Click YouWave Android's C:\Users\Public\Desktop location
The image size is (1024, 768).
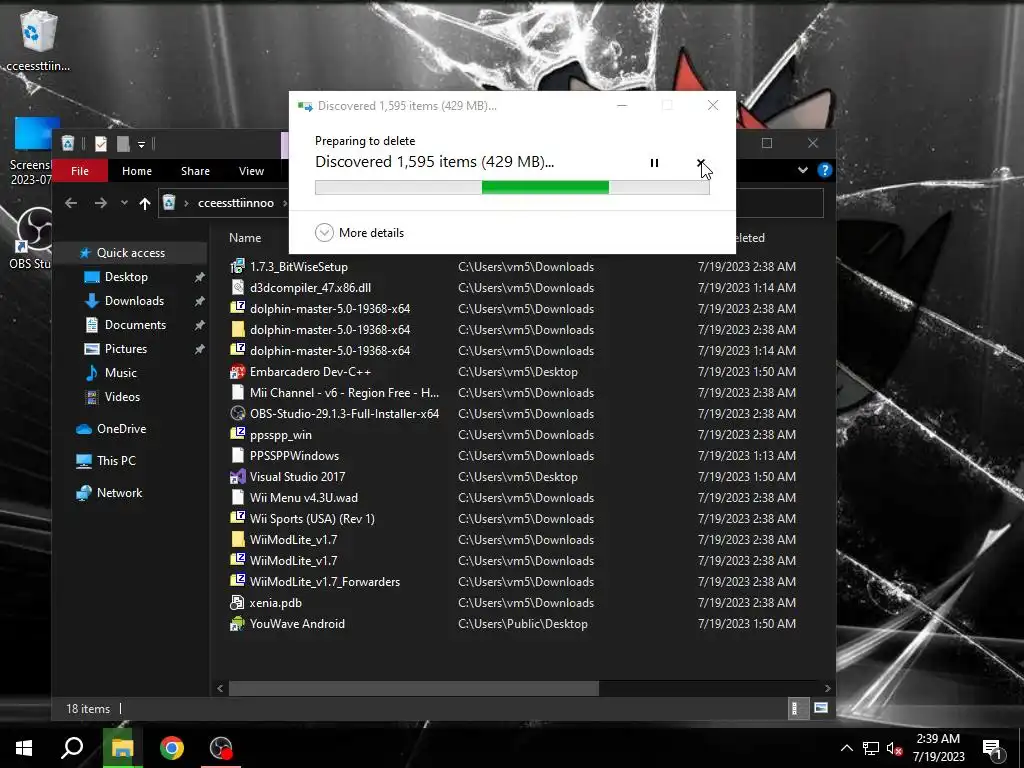click(x=522, y=624)
